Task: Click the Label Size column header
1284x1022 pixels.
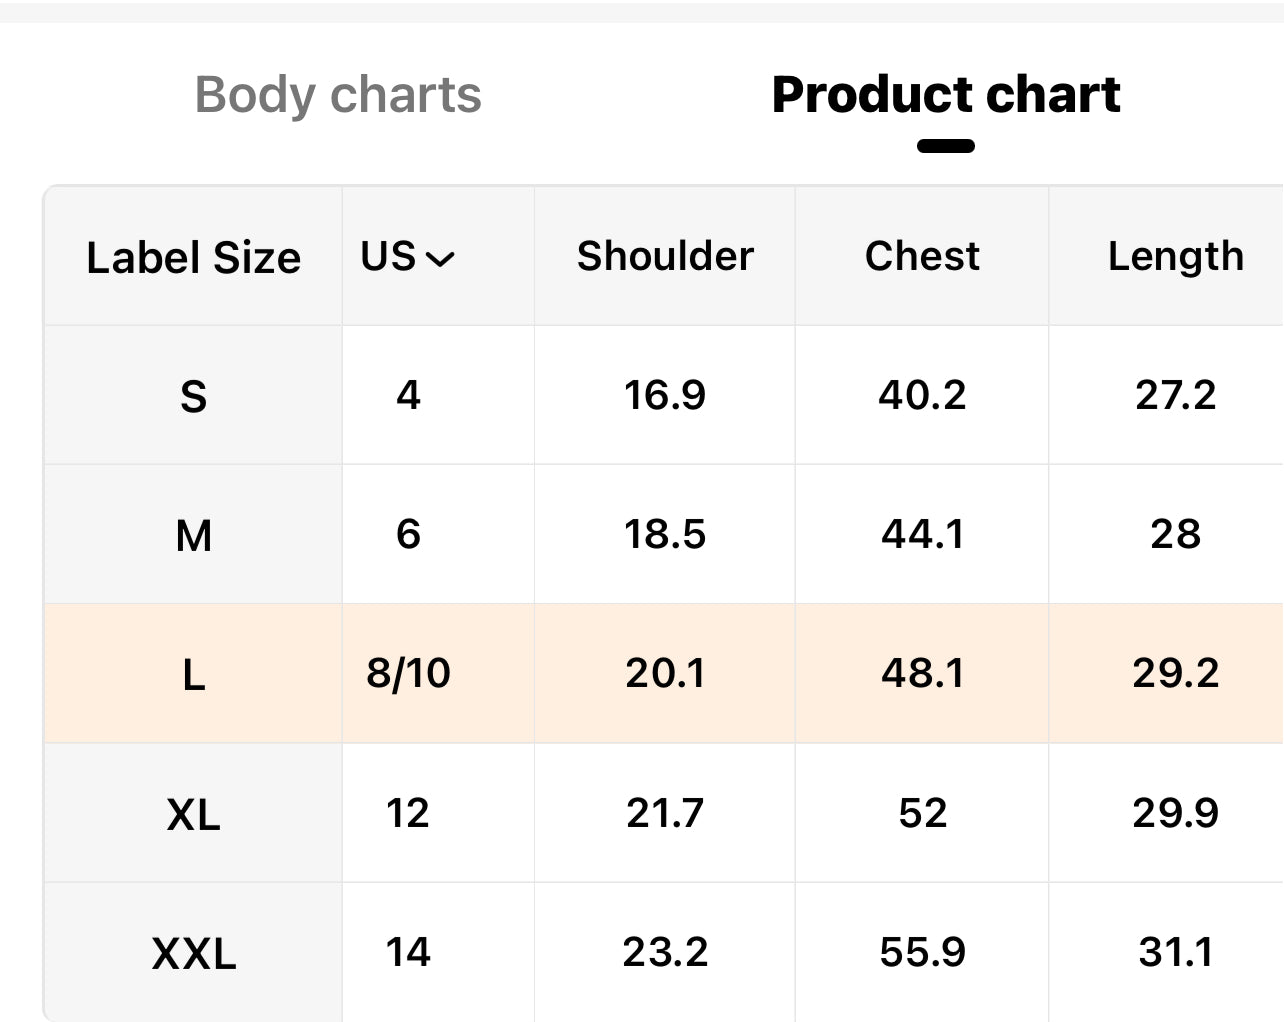Action: pos(193,257)
